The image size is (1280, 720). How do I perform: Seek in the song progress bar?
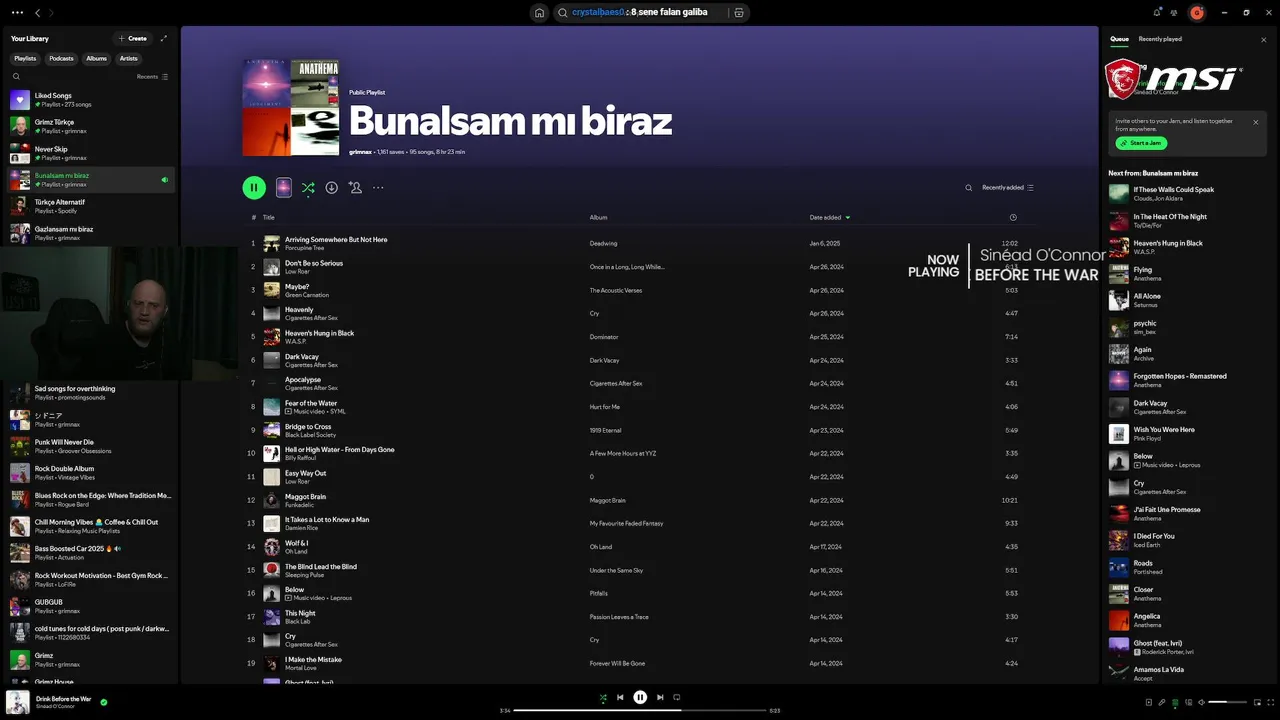(640, 710)
